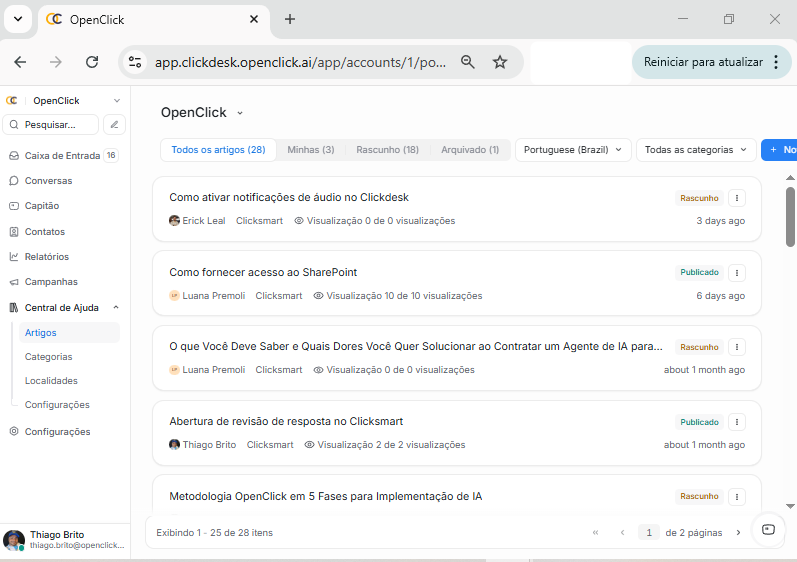
Task: Click the three-dot menu on SharePoint article
Action: tap(737, 273)
